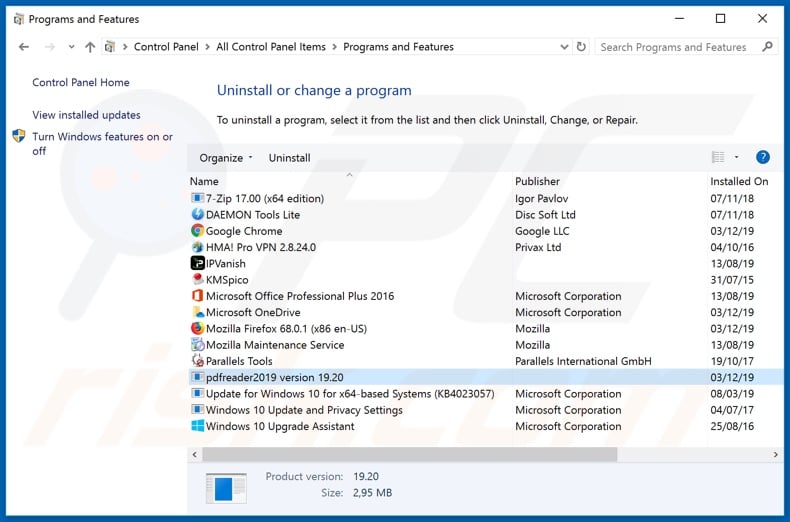790x522 pixels.
Task: Click the Microsoft Office Professional Plus icon
Action: click(198, 296)
